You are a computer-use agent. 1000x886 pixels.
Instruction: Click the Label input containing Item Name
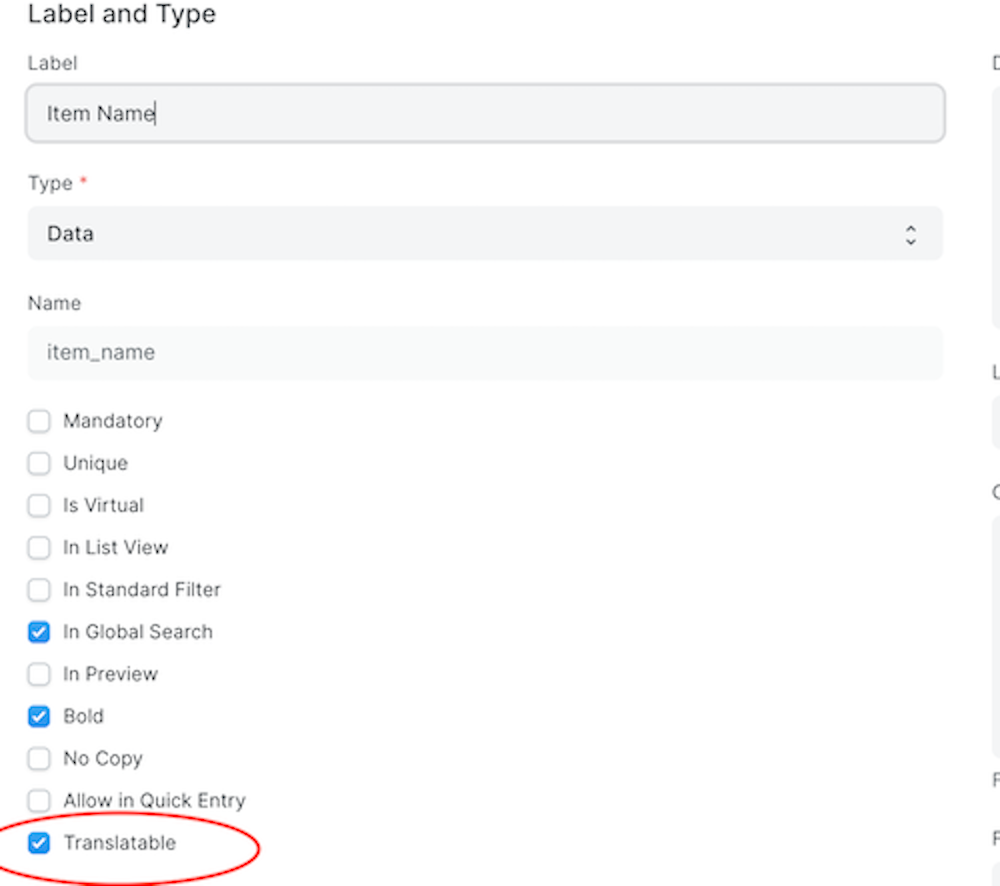pos(485,113)
